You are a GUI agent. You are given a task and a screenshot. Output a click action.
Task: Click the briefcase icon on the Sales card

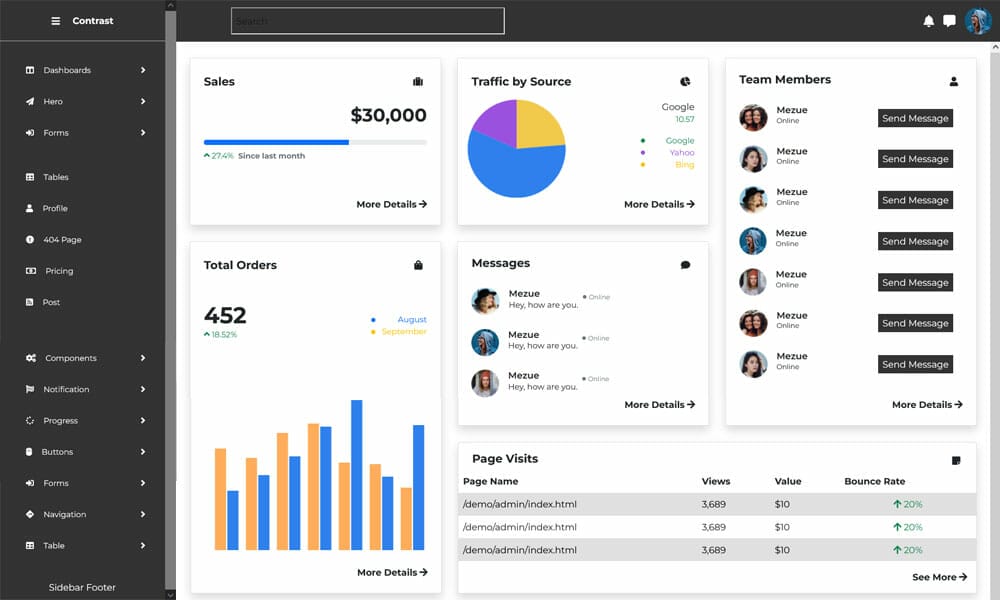pos(419,82)
